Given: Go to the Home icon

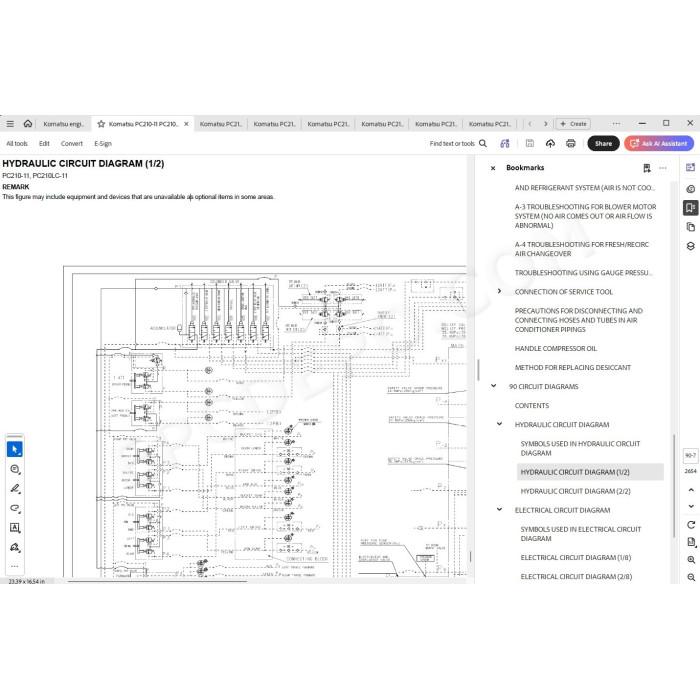Looking at the screenshot, I should coord(28,124).
